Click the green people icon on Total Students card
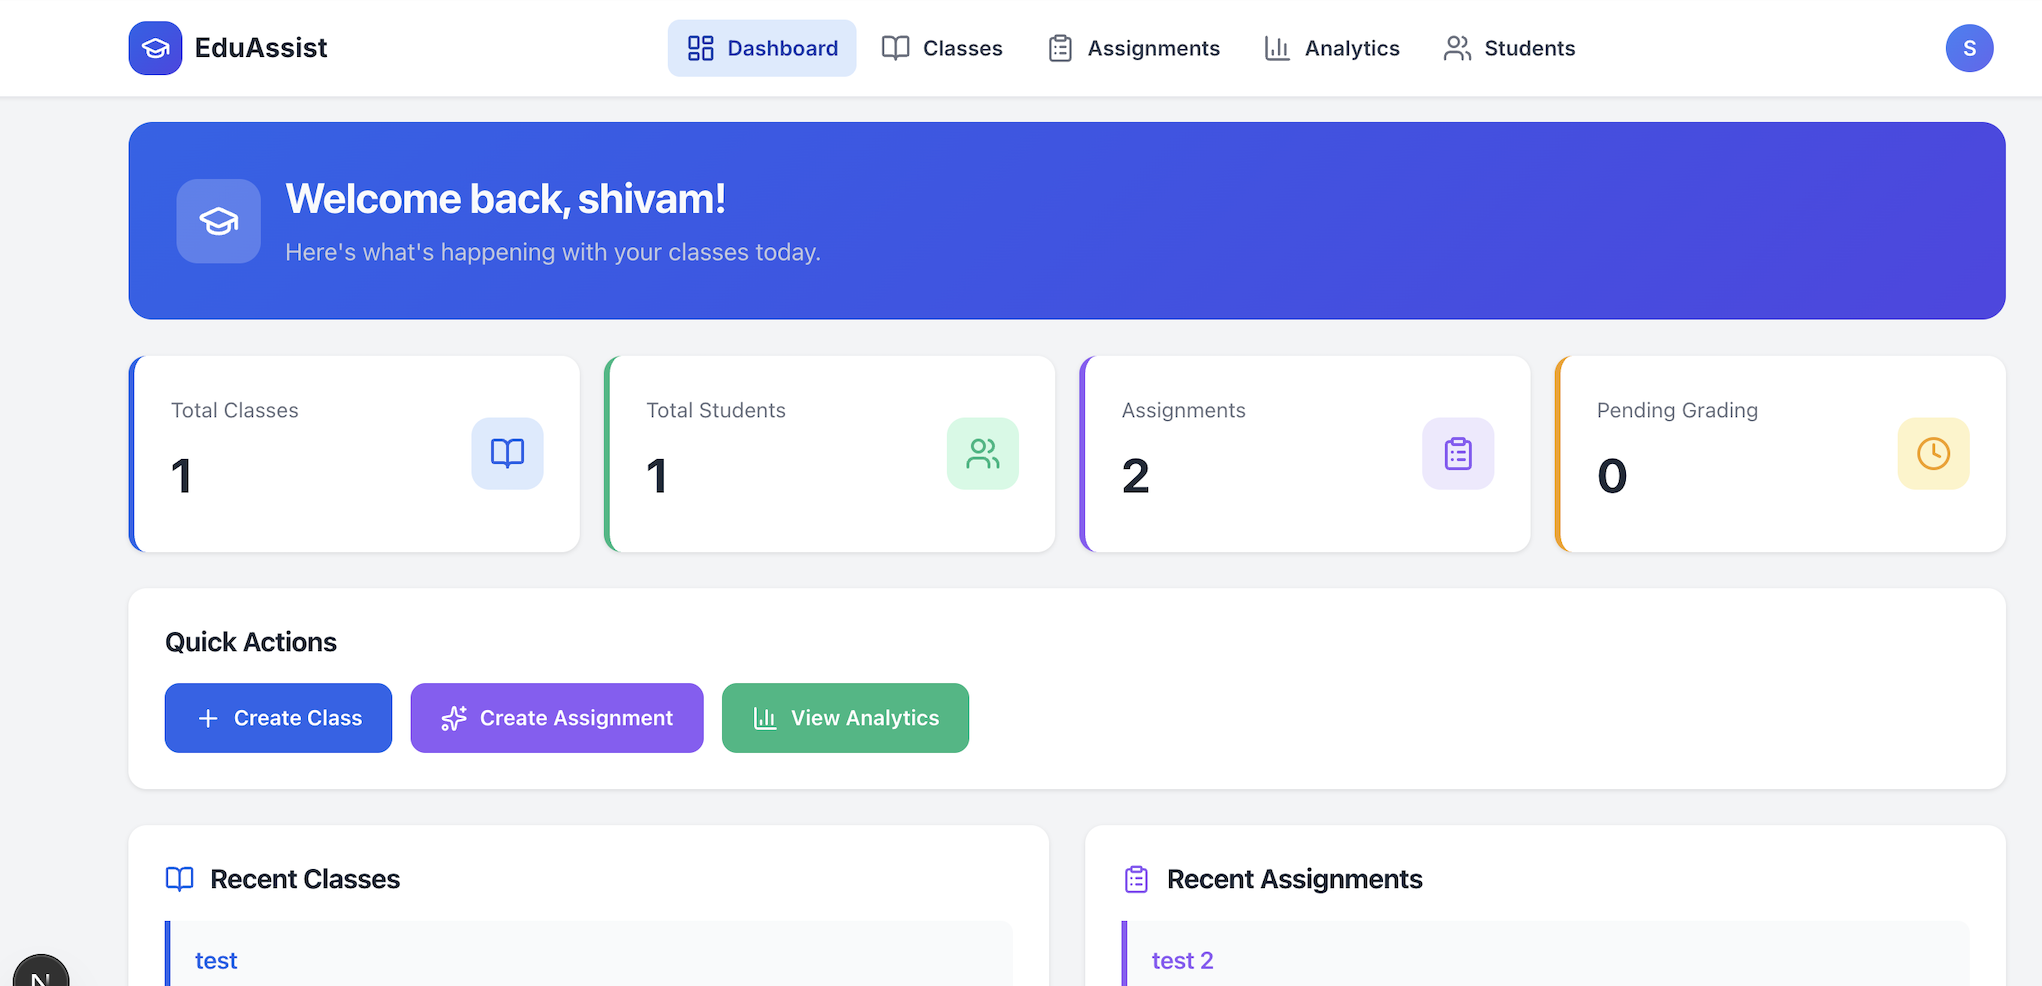 pyautogui.click(x=983, y=453)
